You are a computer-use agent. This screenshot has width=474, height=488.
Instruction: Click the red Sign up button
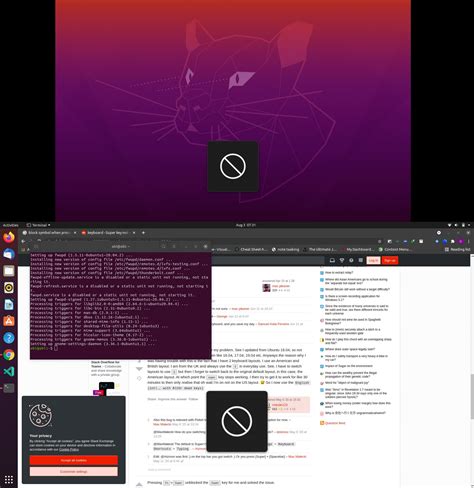pos(390,260)
